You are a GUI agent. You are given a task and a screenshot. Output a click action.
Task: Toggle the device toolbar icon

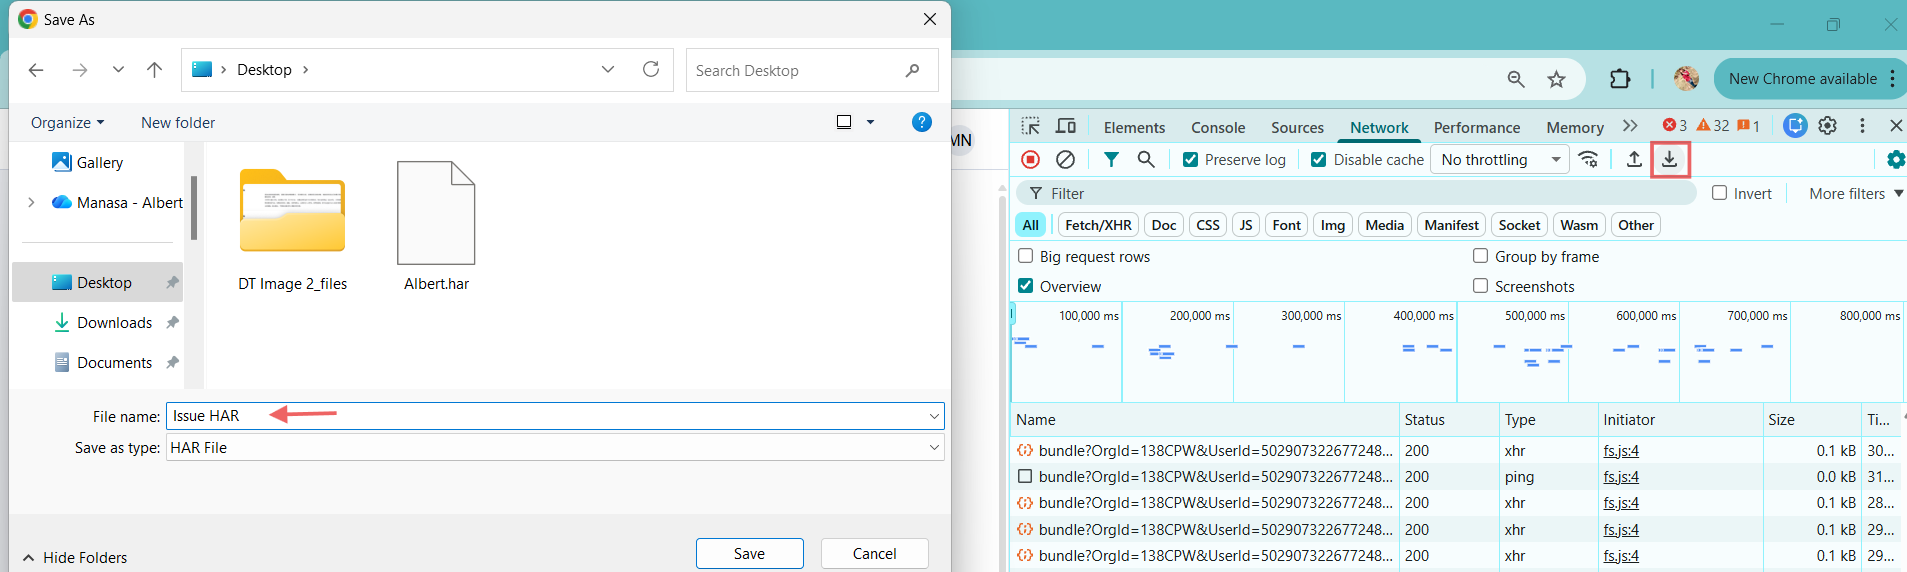pos(1066,126)
